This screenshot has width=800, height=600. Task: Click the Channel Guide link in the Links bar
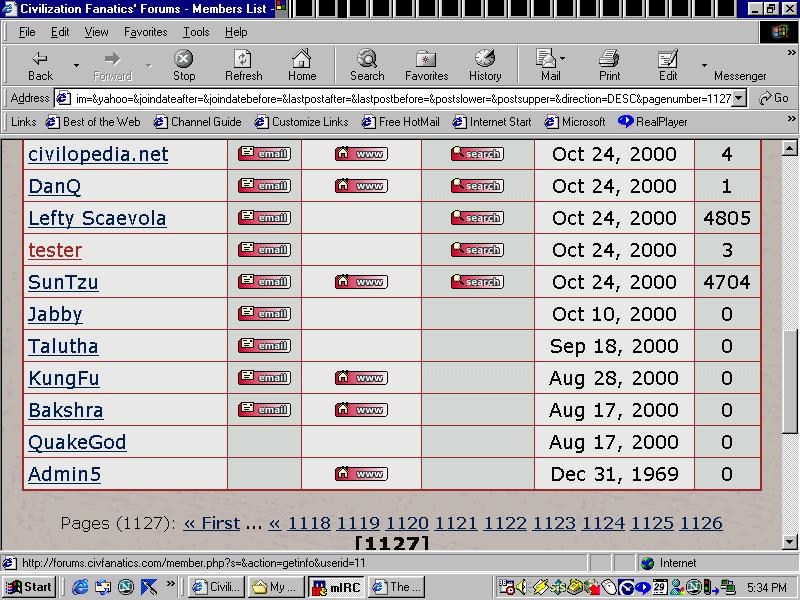click(197, 122)
